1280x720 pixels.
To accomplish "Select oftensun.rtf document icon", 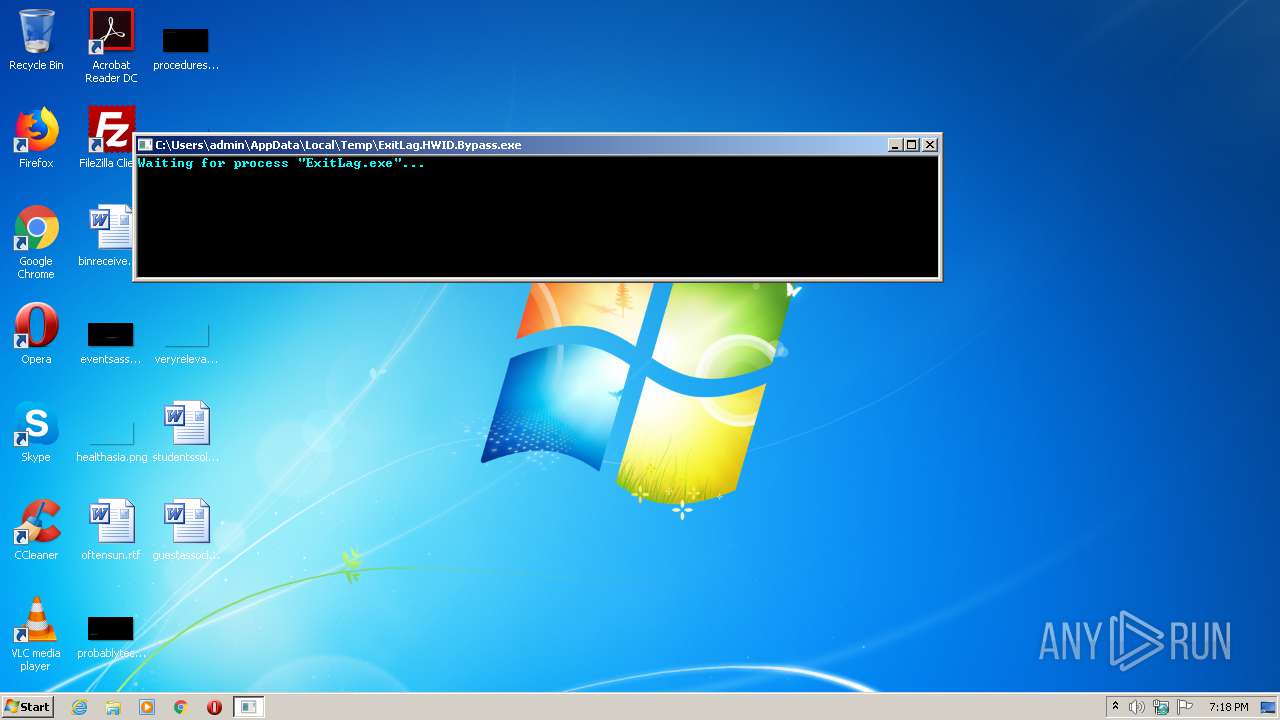I will [x=111, y=530].
